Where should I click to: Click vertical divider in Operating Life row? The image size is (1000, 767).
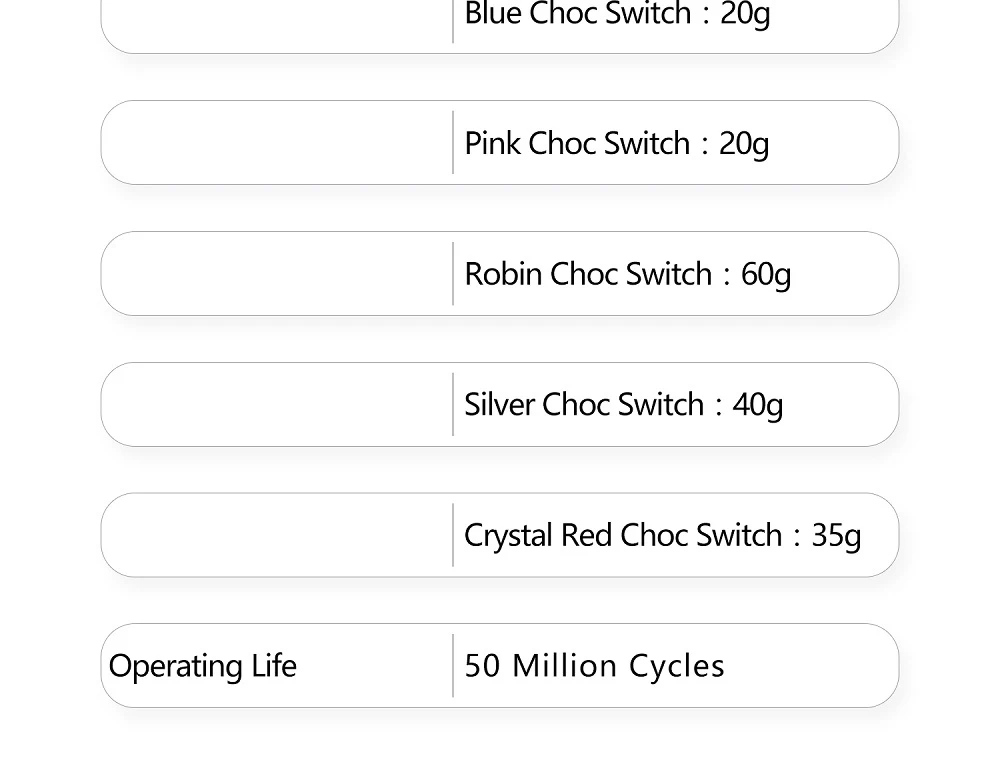pos(453,666)
